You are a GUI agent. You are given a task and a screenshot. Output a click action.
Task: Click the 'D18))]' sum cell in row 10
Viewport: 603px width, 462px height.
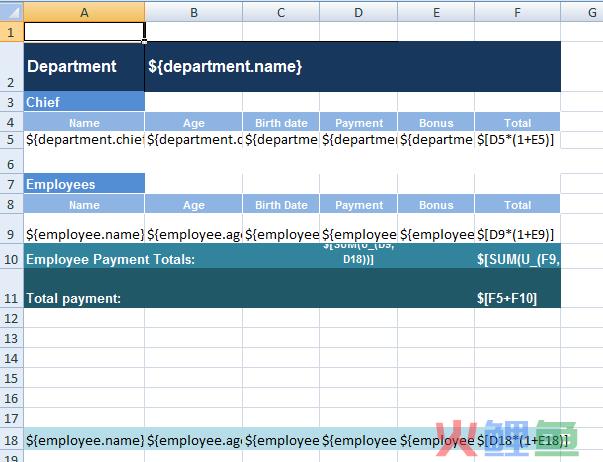(x=358, y=256)
